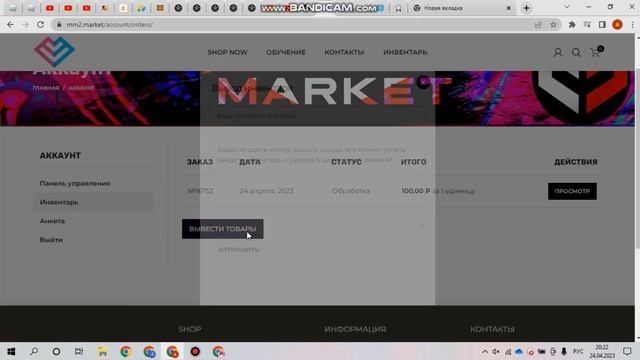Image resolution: width=640 pixels, height=360 pixels.
Task: Show hidden system tray icons
Action: [484, 351]
